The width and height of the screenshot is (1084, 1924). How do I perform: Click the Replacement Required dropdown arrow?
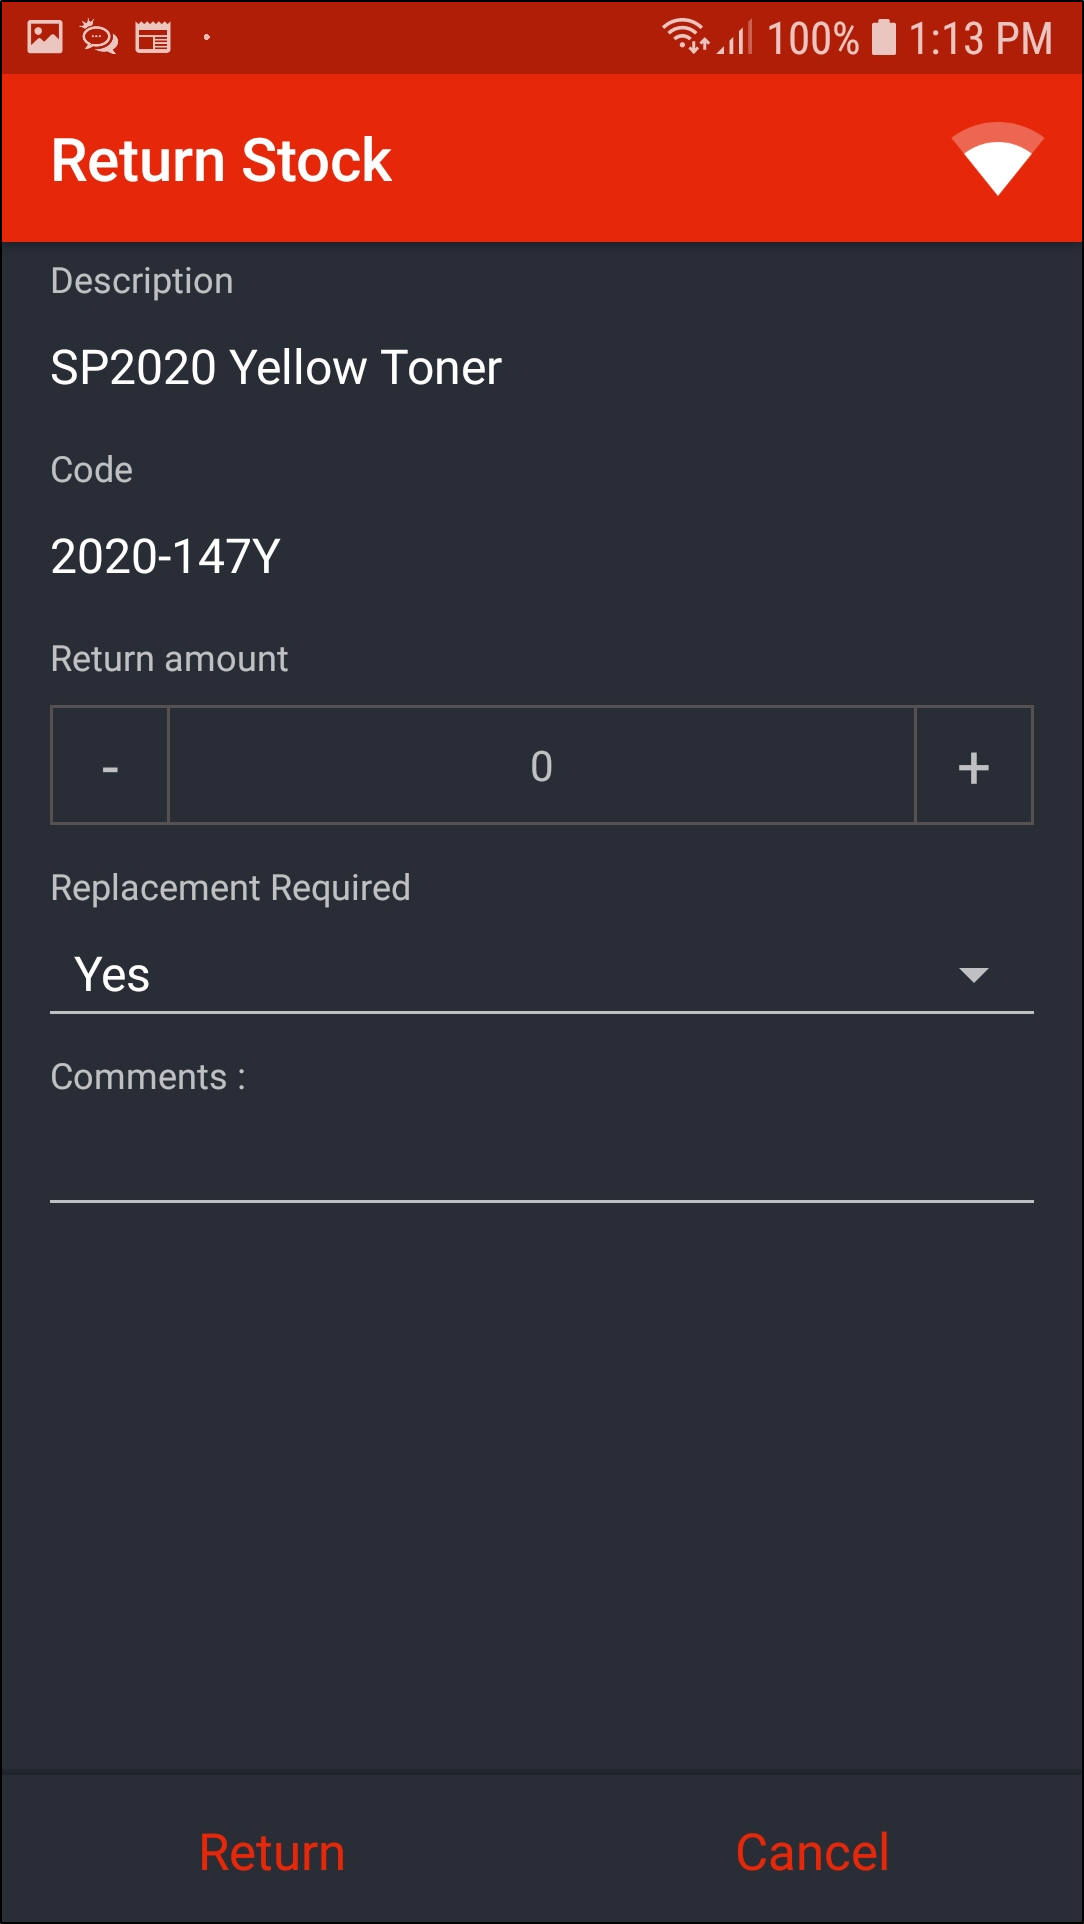coord(973,975)
